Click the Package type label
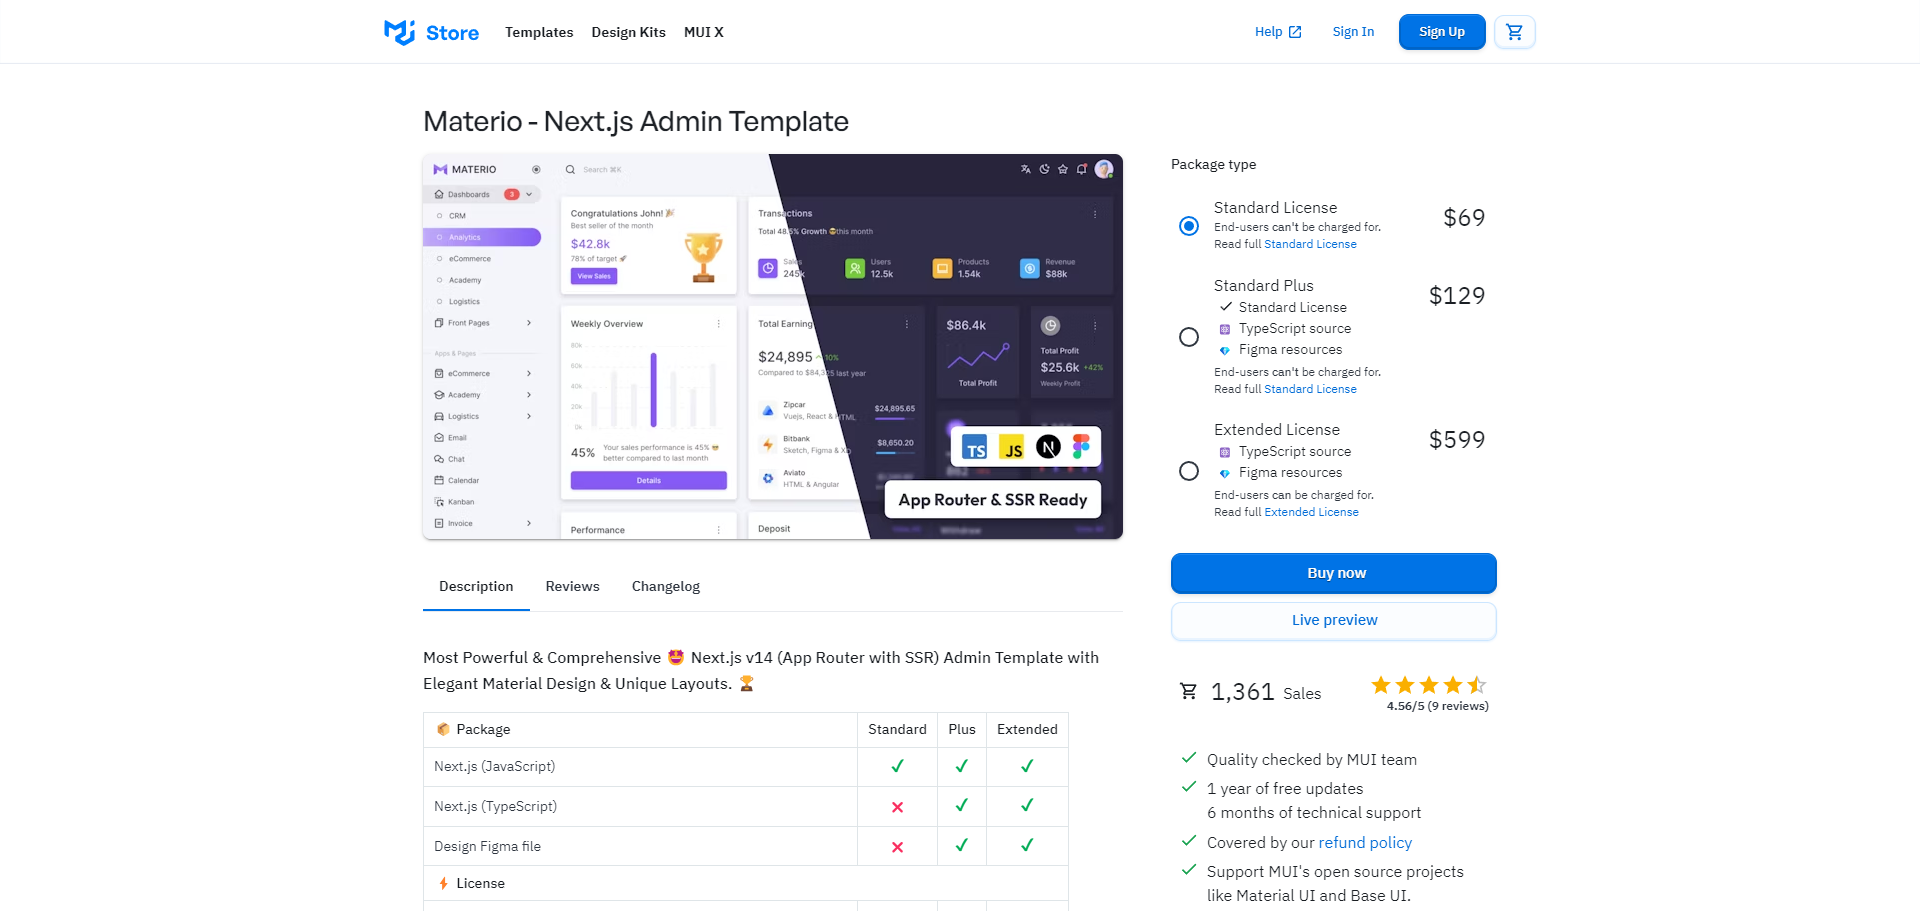 pyautogui.click(x=1213, y=164)
